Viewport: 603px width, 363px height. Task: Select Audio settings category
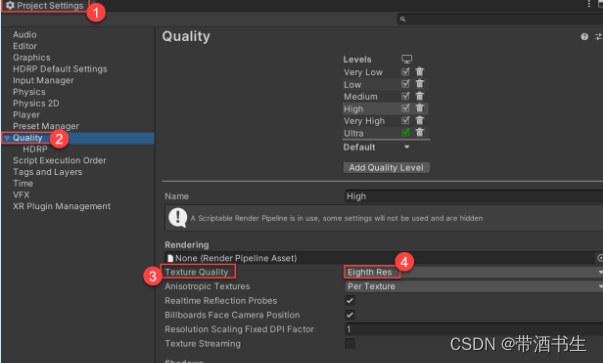(x=25, y=35)
